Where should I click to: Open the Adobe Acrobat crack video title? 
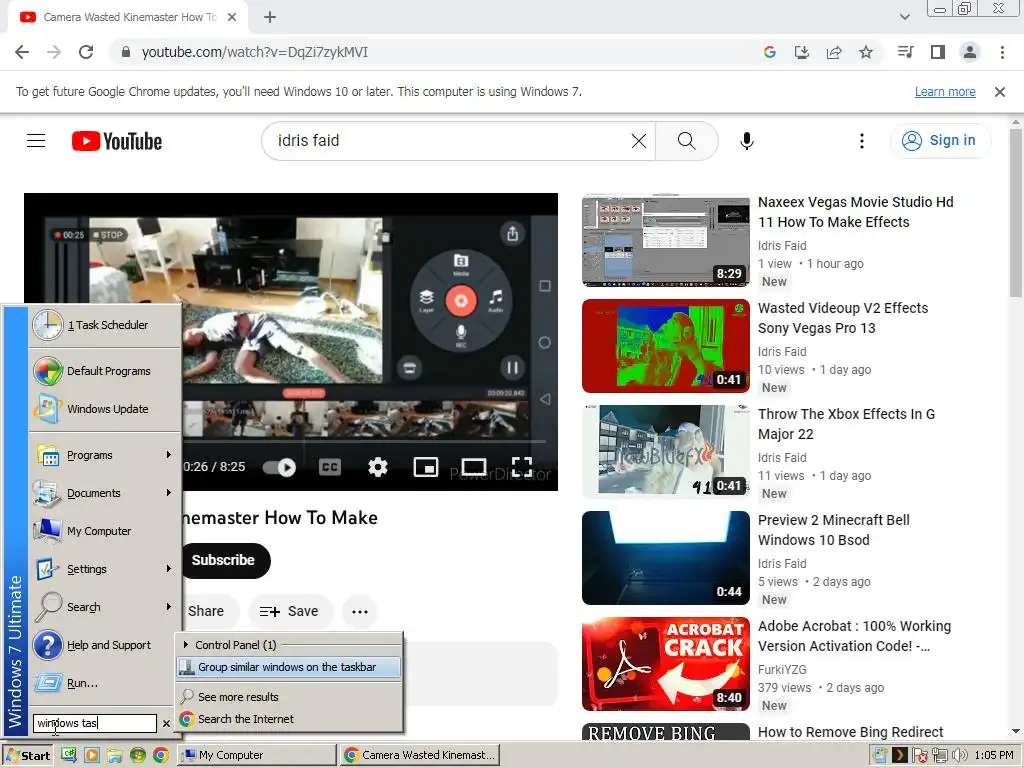pyautogui.click(x=854, y=636)
